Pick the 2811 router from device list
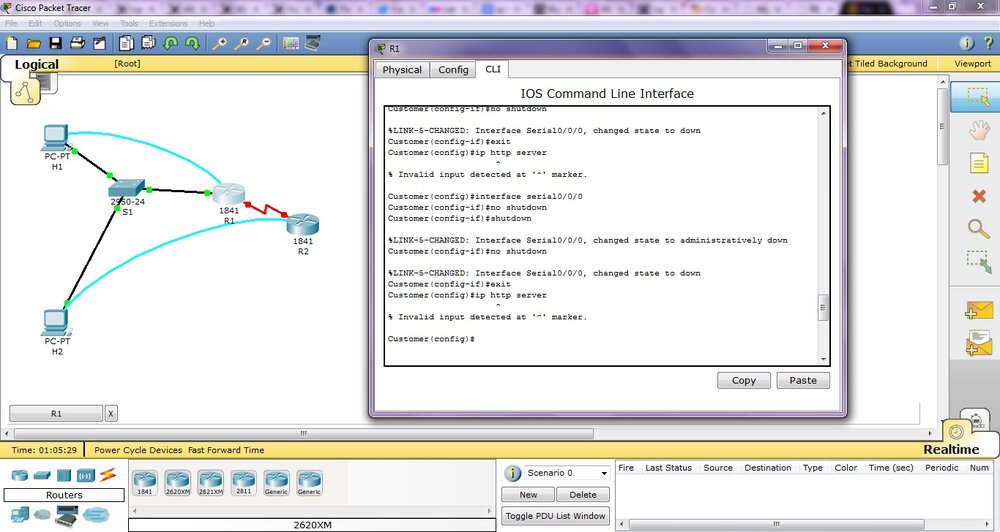 pos(243,483)
